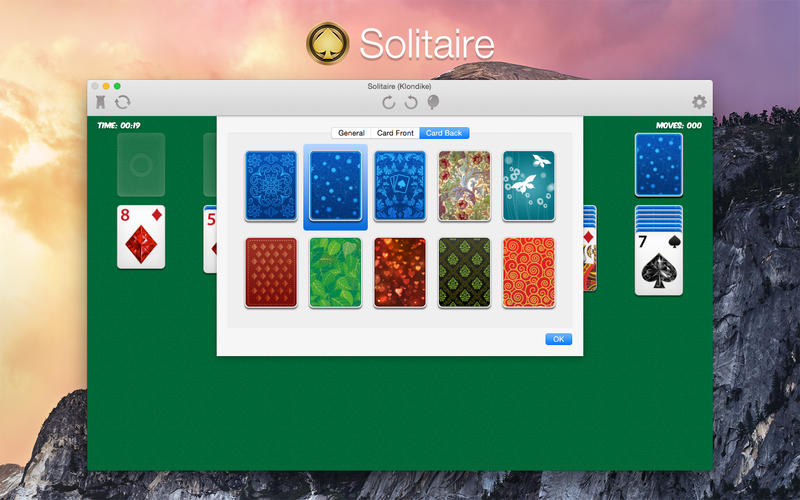Open settings via the gear icon

(699, 102)
